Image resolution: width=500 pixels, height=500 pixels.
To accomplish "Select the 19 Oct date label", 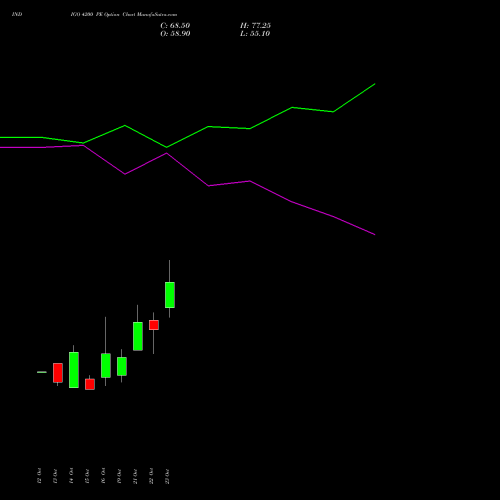I will pos(119,476).
